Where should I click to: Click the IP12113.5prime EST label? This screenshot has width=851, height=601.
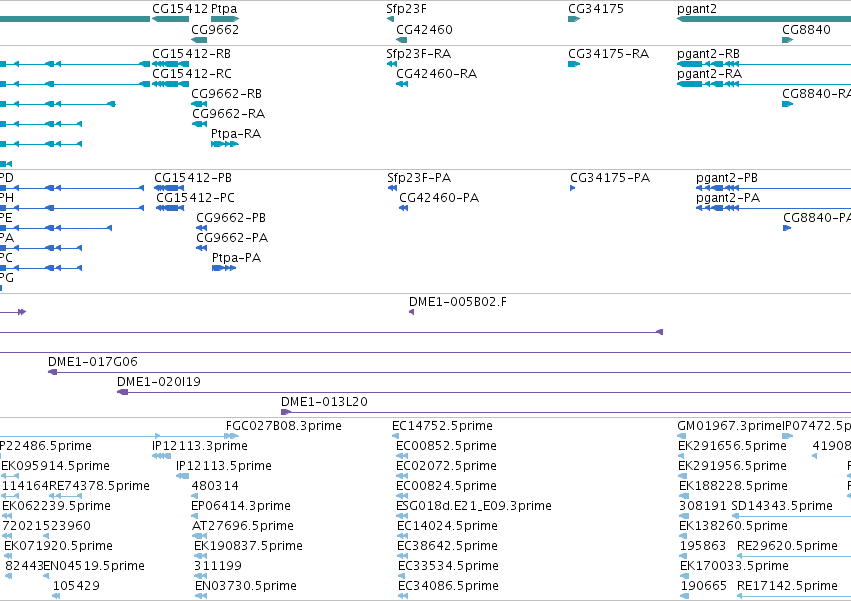224,466
